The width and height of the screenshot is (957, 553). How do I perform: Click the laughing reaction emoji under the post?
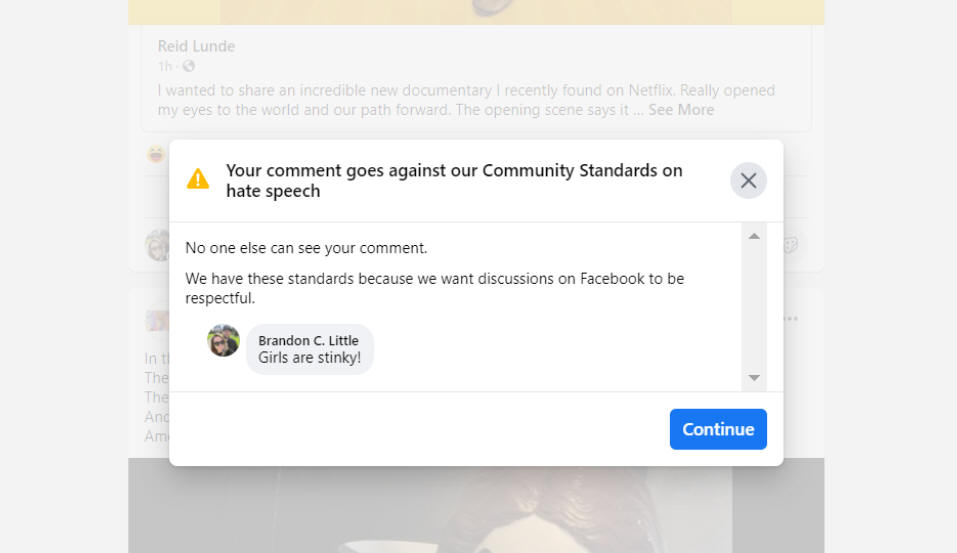tap(156, 154)
